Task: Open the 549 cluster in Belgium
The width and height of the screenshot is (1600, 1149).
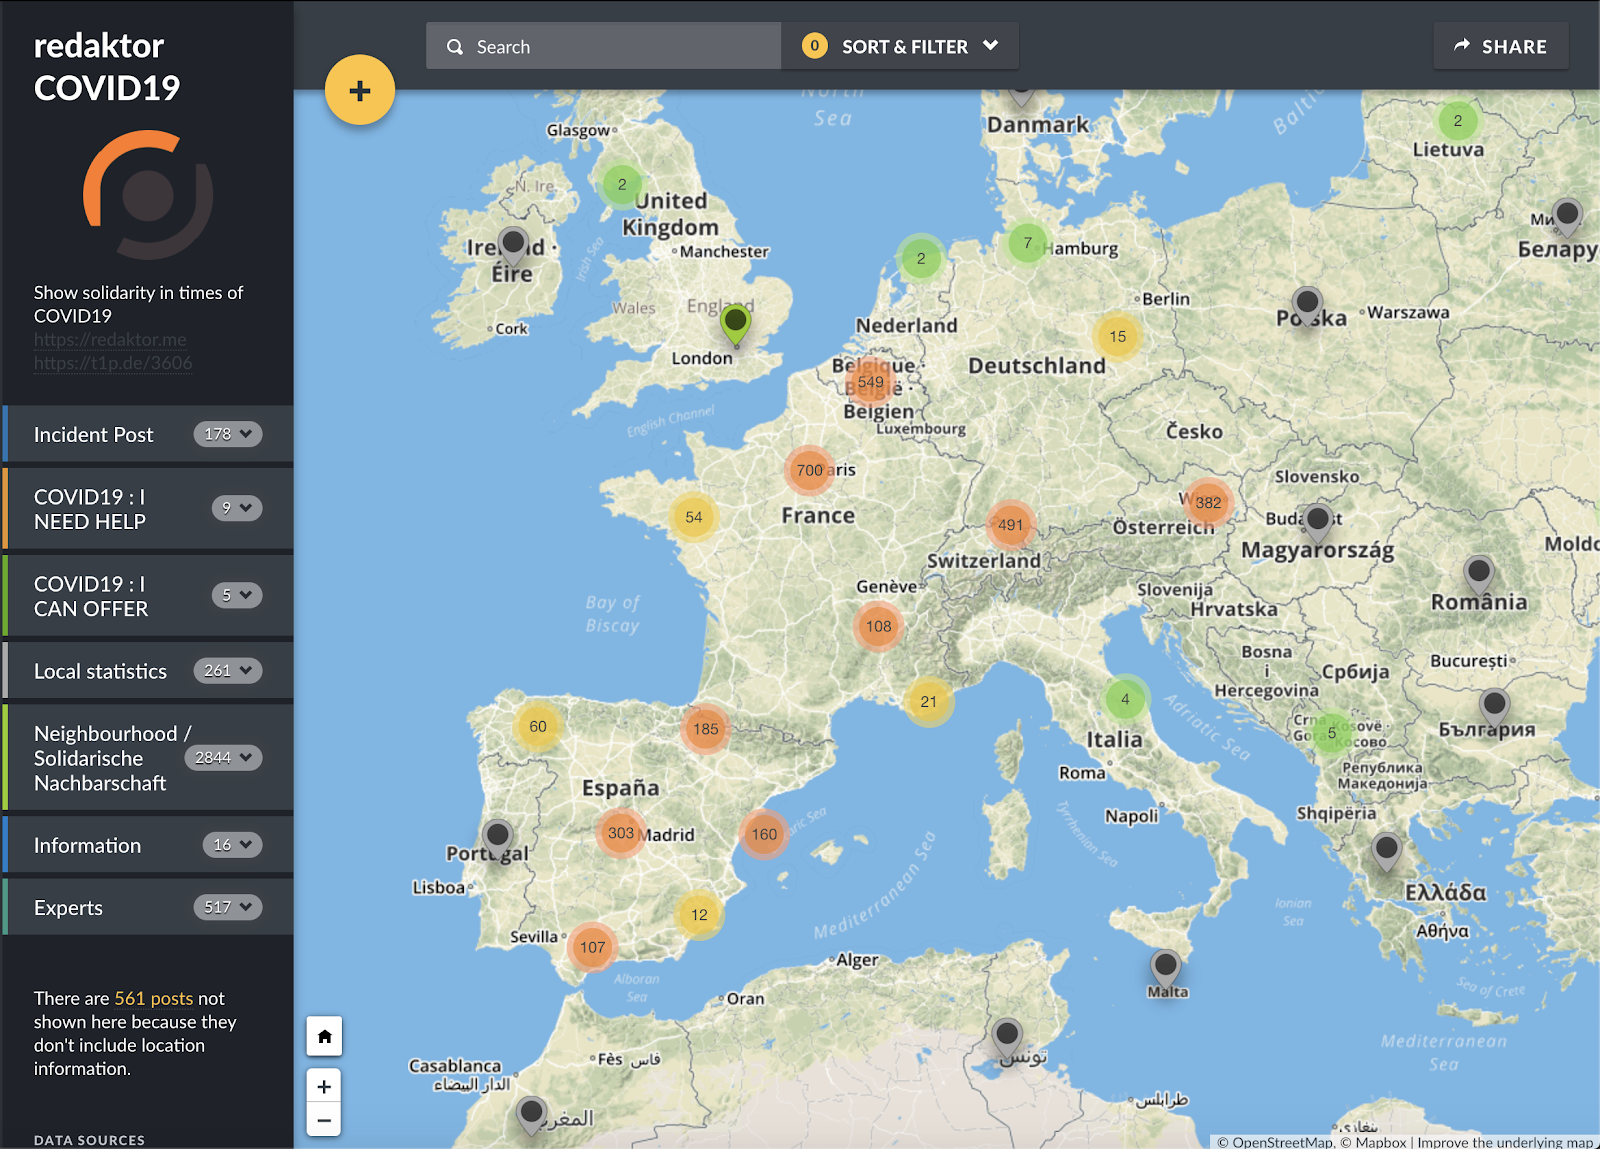Action: coord(871,382)
